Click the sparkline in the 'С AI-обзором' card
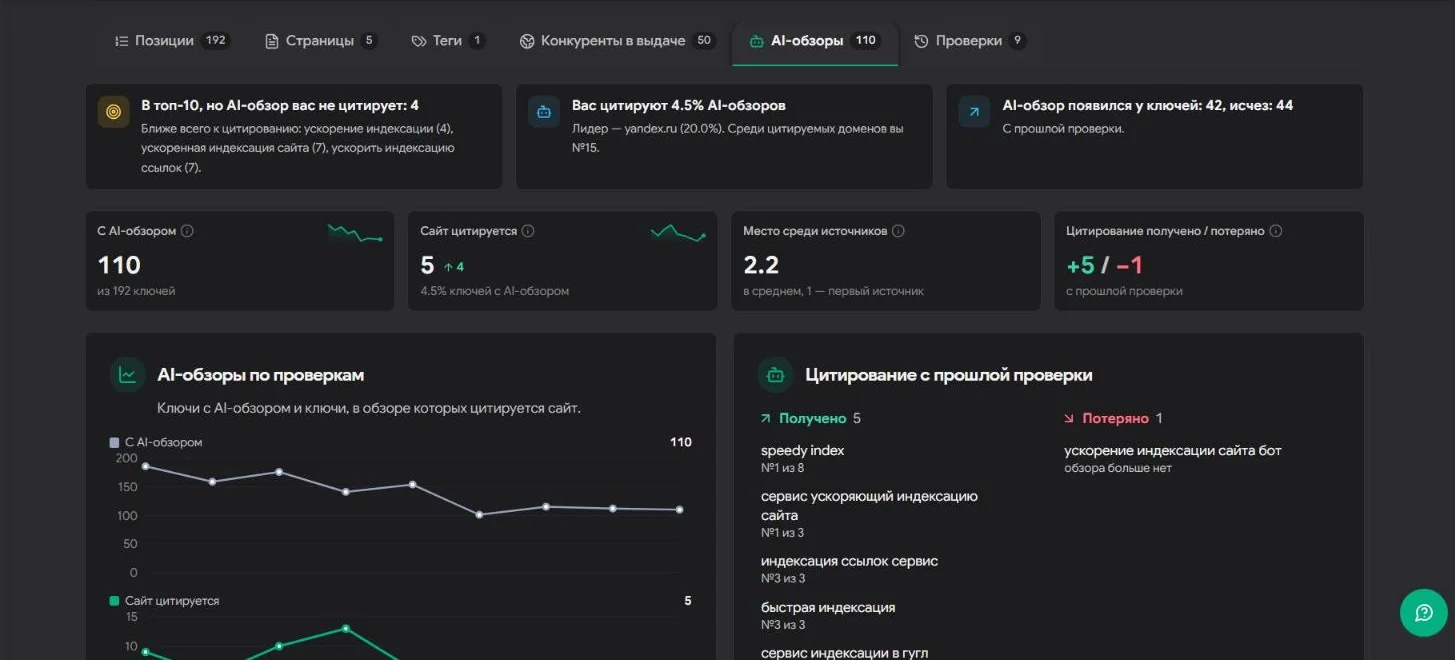The width and height of the screenshot is (1455, 660). [x=355, y=234]
